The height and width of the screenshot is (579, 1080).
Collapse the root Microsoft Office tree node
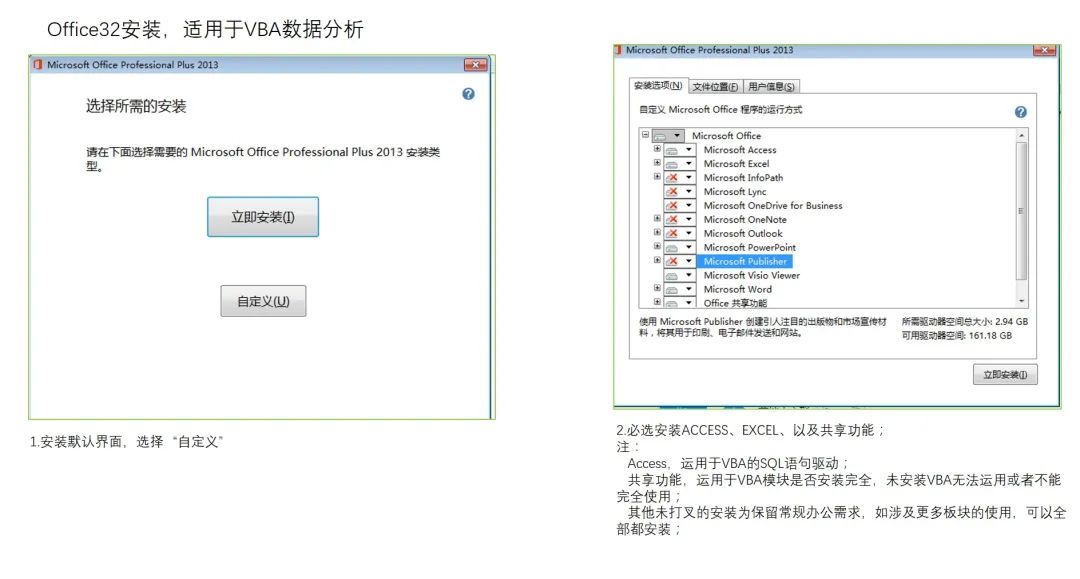coord(645,135)
